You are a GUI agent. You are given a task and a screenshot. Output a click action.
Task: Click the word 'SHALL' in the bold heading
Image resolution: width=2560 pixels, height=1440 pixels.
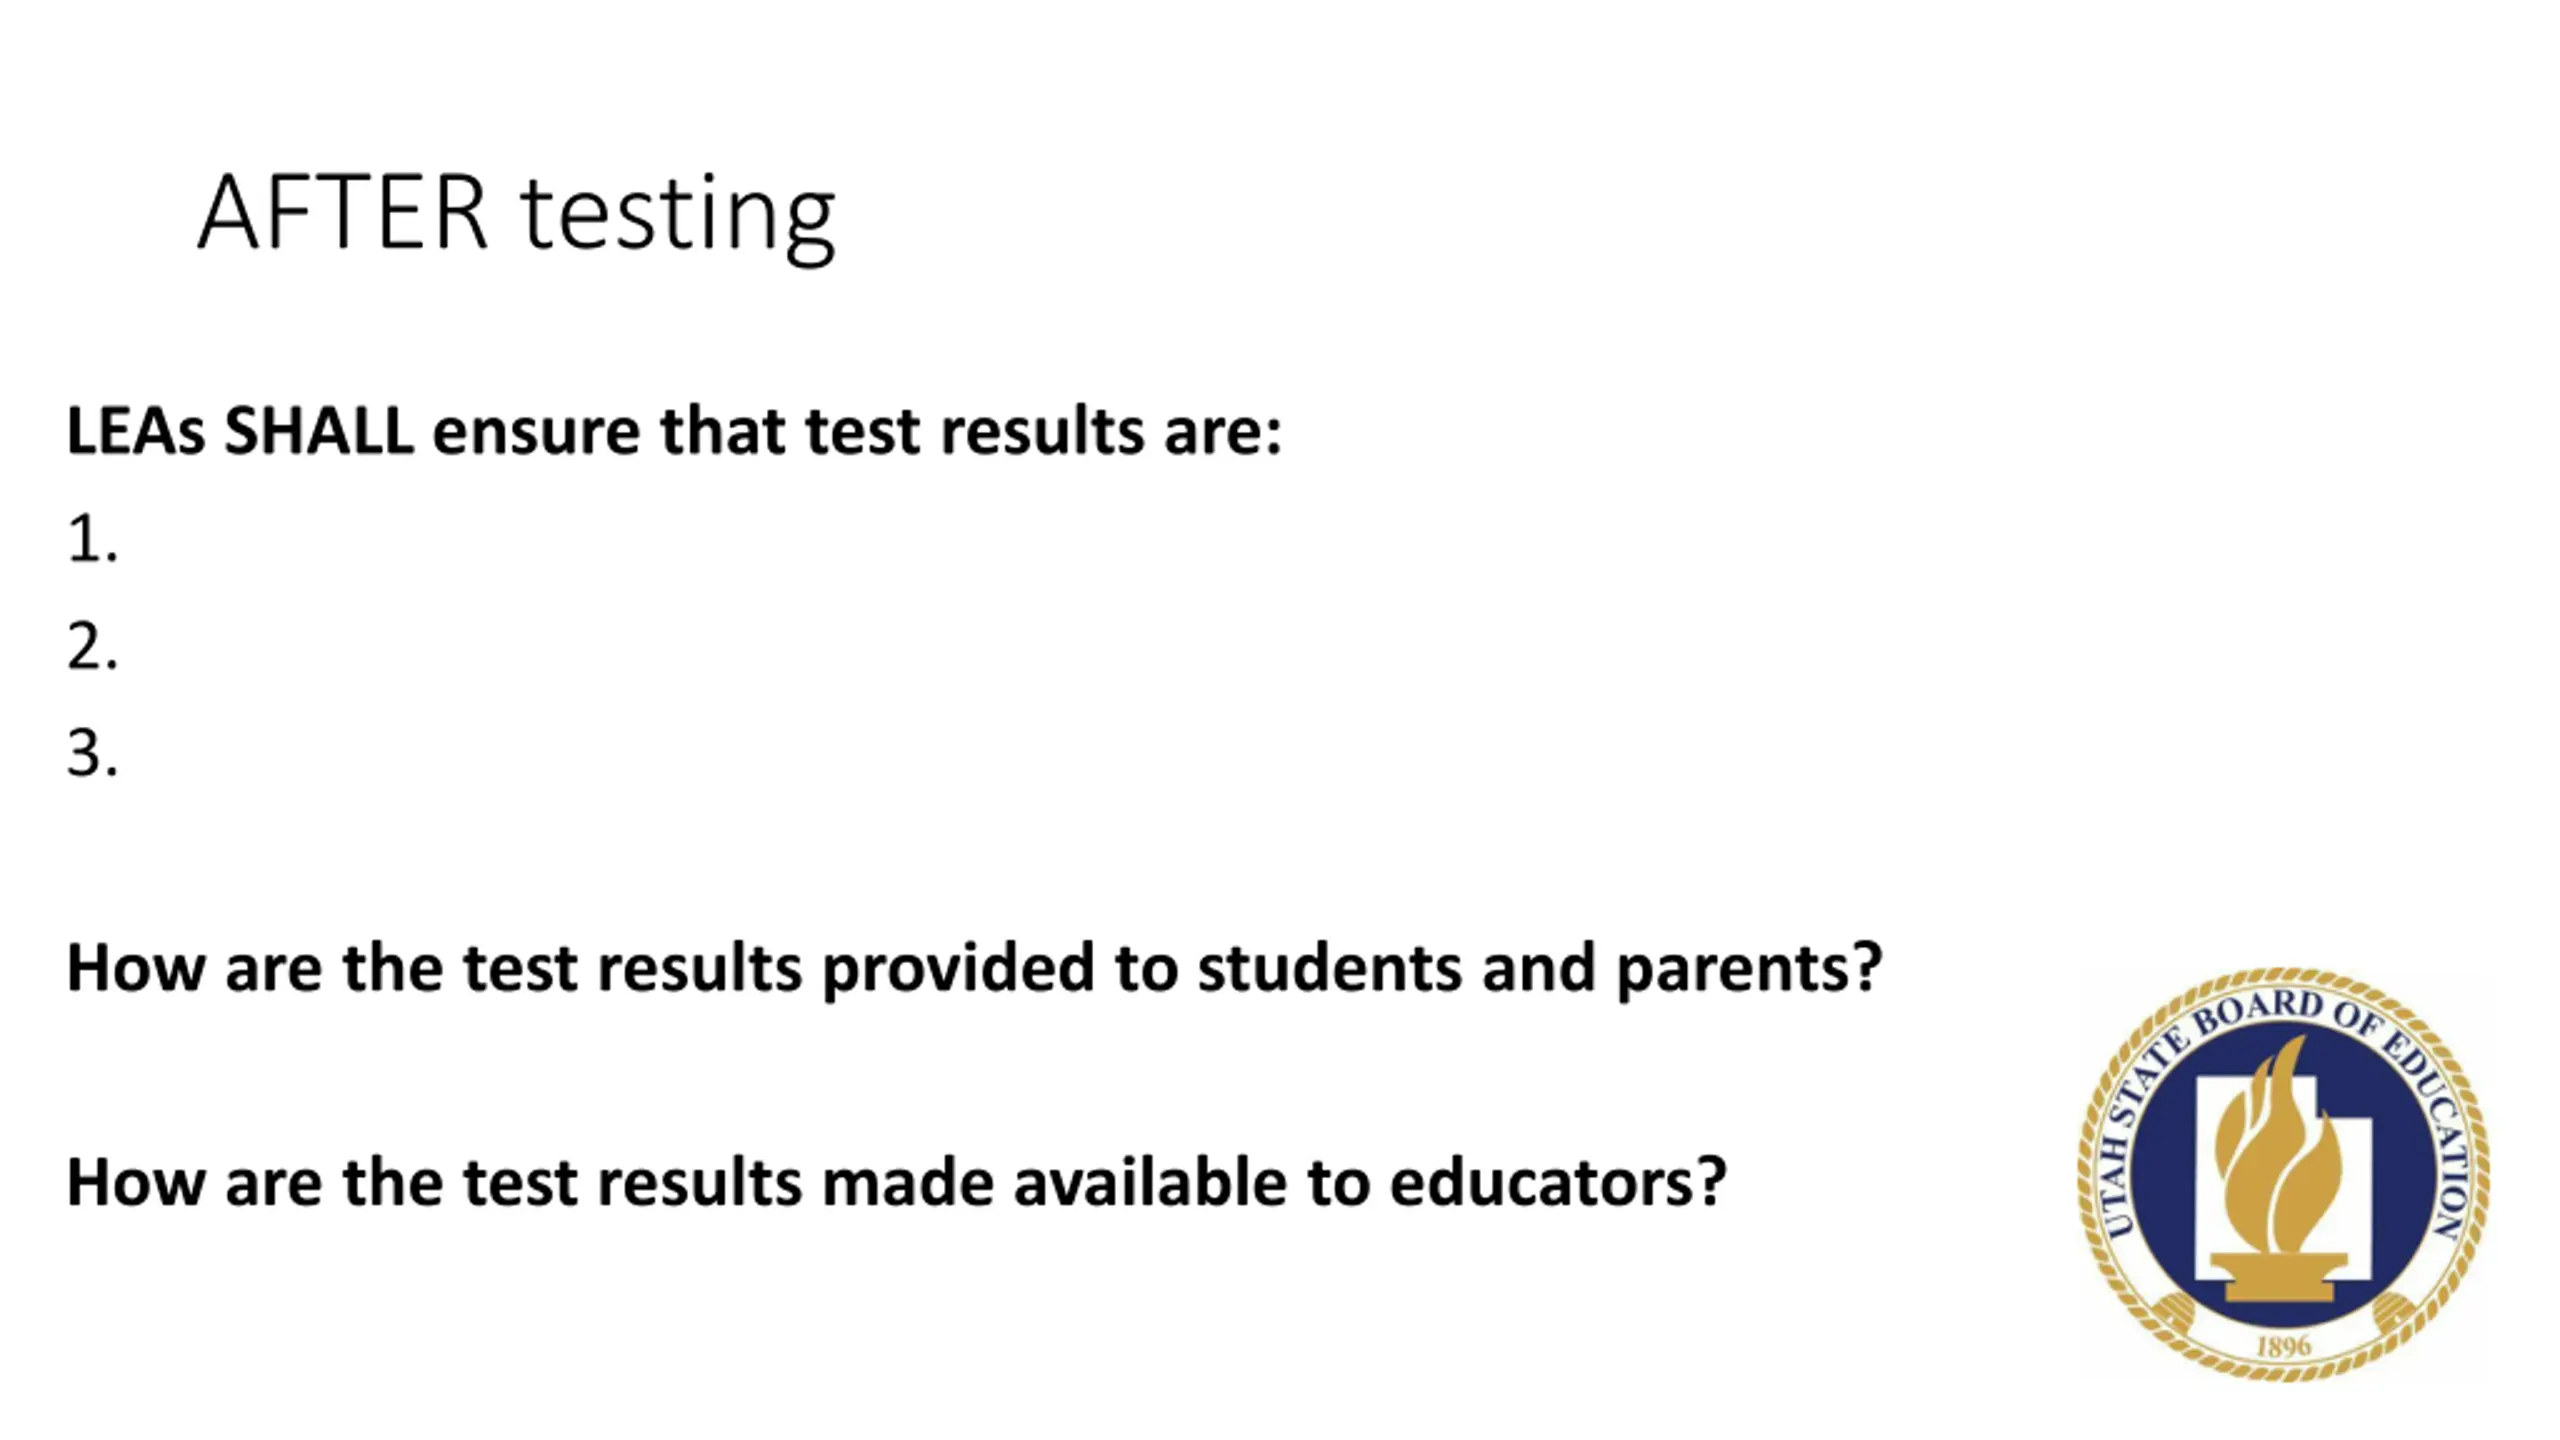[x=318, y=431]
